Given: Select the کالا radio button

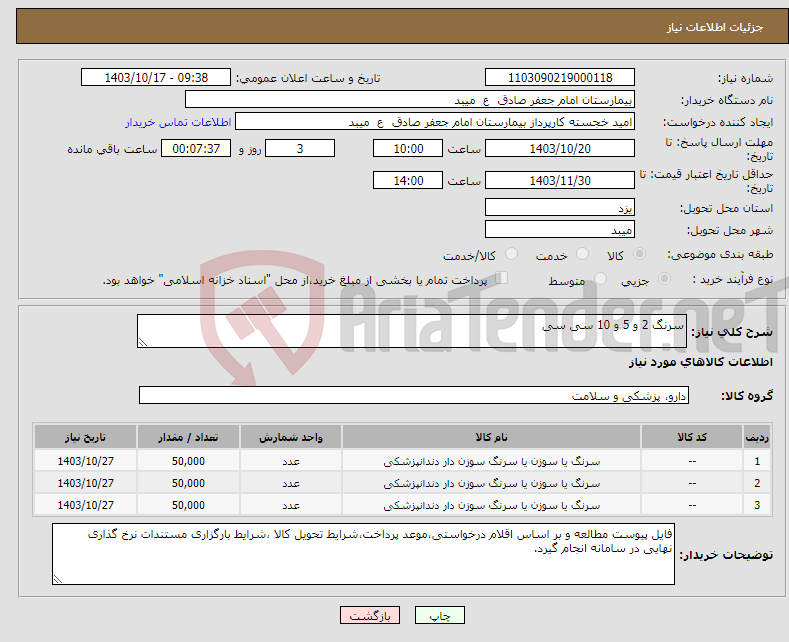Looking at the screenshot, I should [639, 254].
